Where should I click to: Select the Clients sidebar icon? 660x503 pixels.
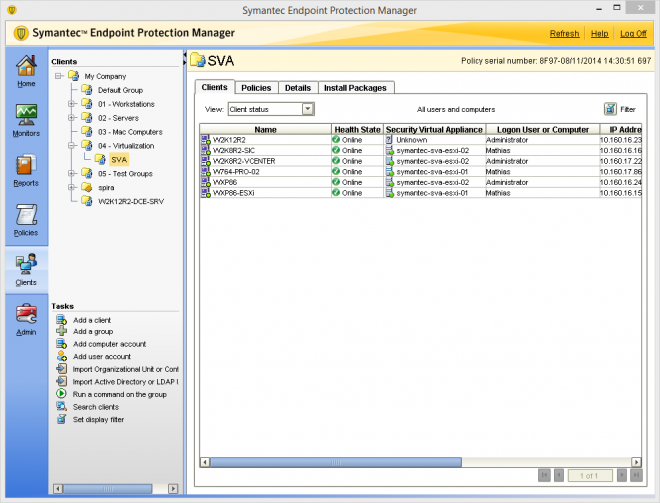(26, 264)
